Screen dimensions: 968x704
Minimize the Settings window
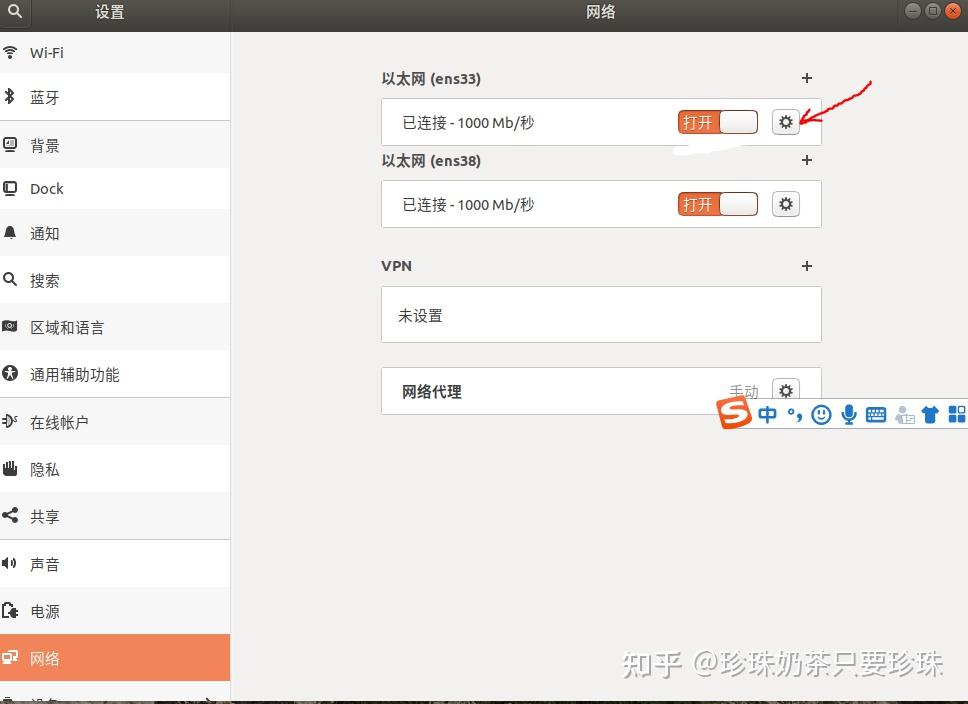pos(912,10)
